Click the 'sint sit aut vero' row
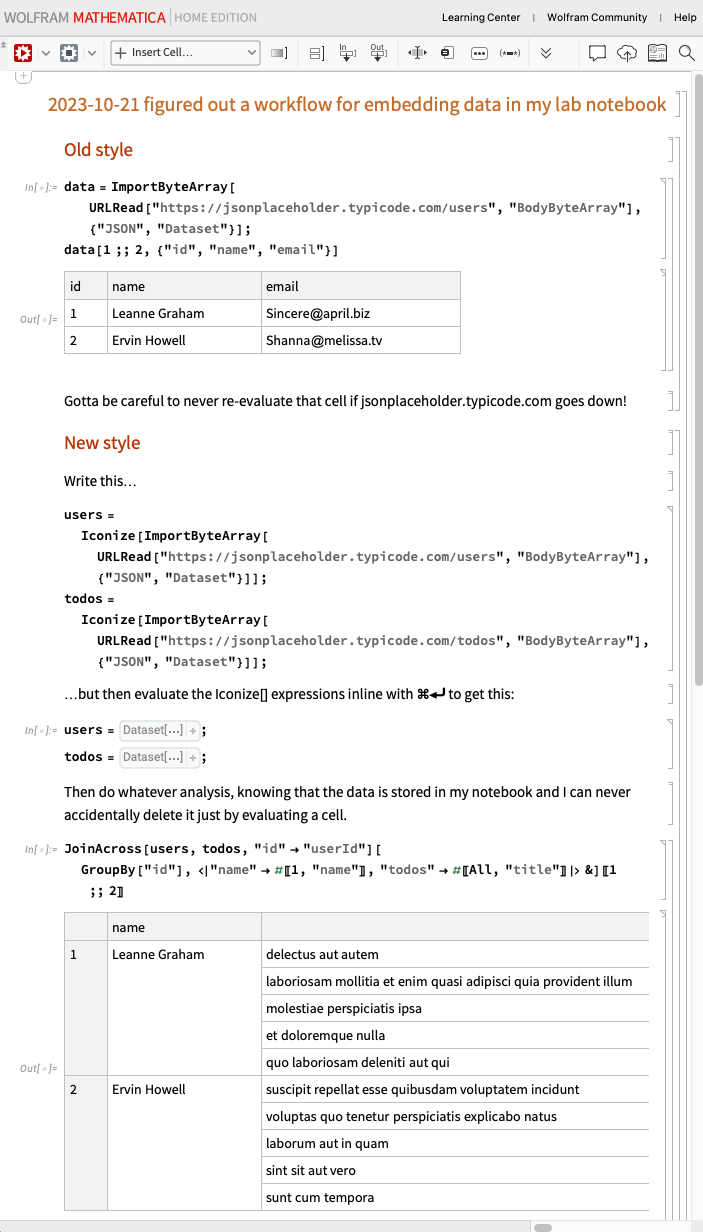Screen dimensions: 703x1232 click(455, 1170)
